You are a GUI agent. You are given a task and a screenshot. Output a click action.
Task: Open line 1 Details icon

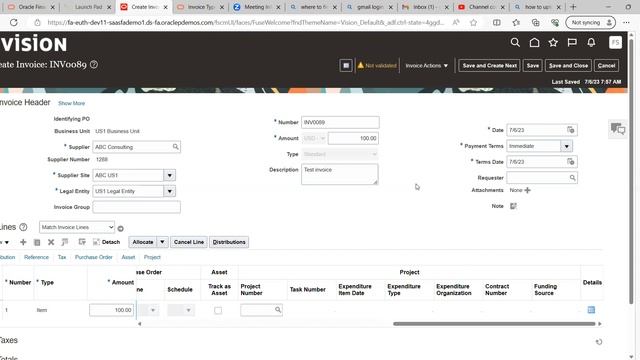click(x=591, y=310)
